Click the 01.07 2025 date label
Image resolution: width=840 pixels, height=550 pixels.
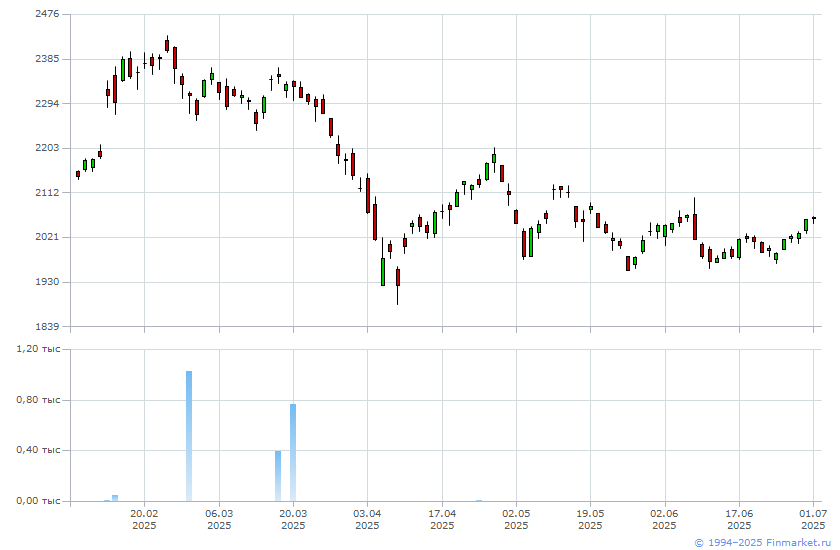coord(813,519)
